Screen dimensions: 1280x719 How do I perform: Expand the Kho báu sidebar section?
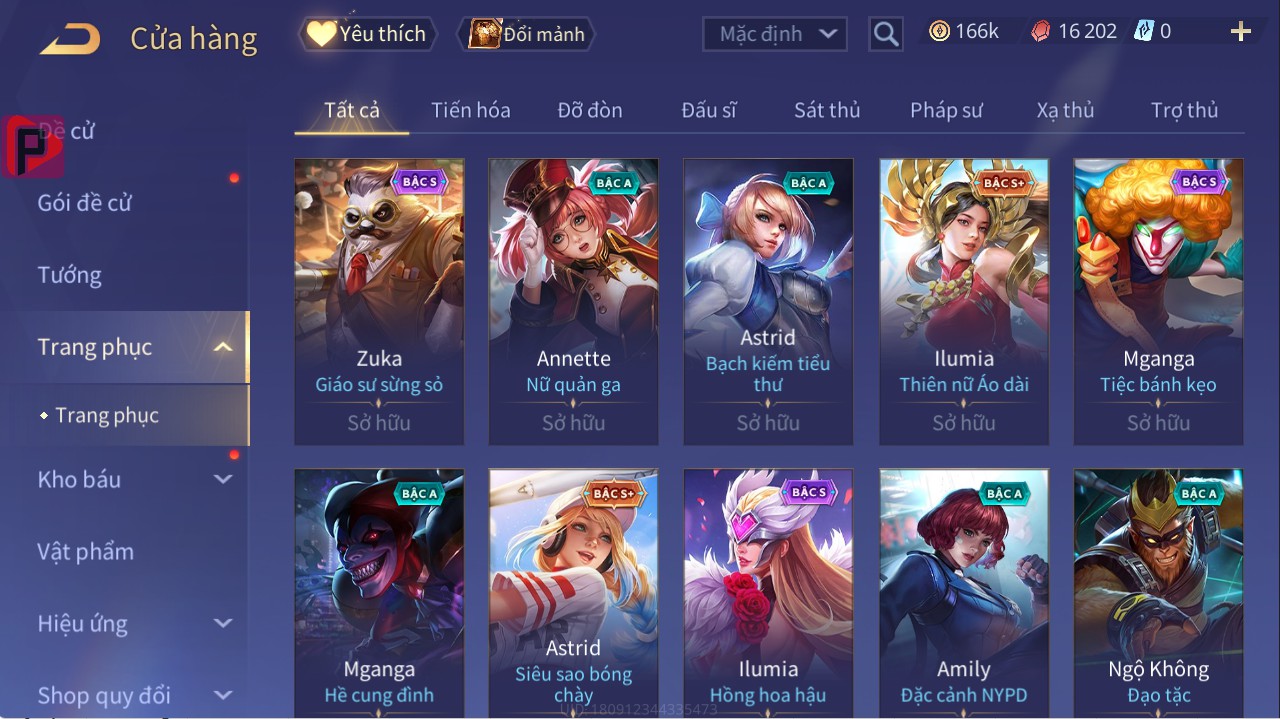[x=223, y=479]
